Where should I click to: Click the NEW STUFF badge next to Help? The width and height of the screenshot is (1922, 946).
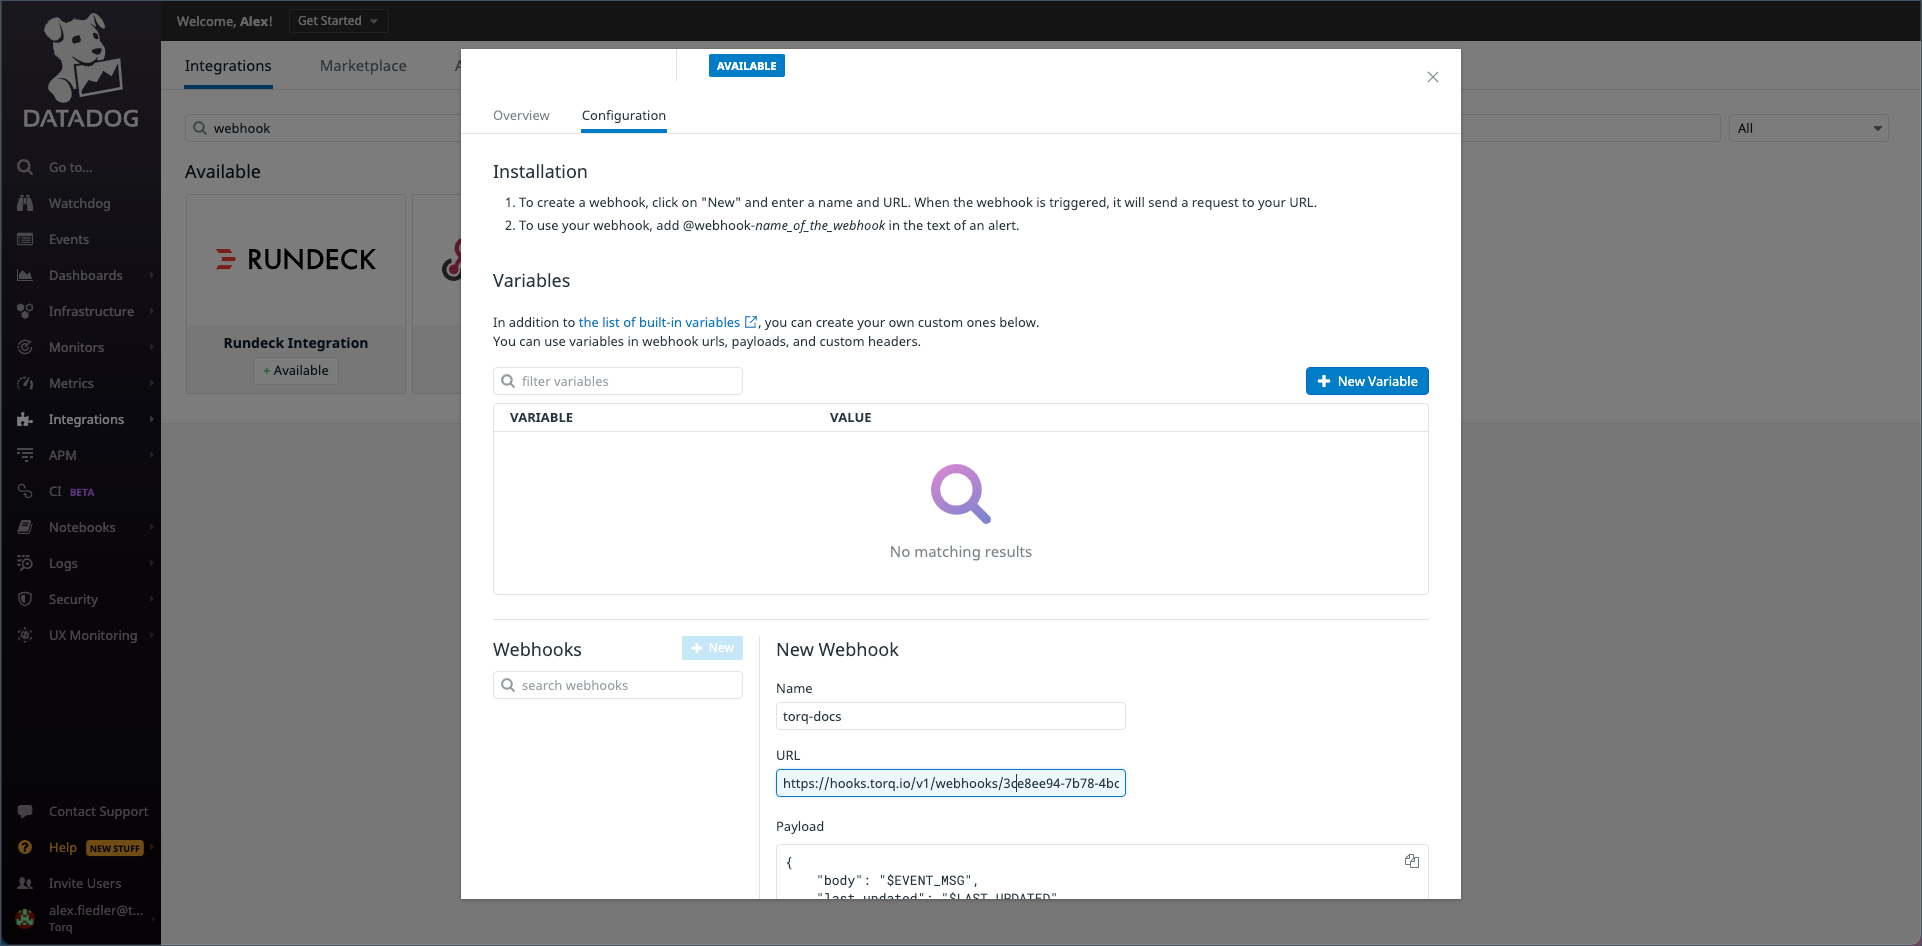click(x=115, y=848)
